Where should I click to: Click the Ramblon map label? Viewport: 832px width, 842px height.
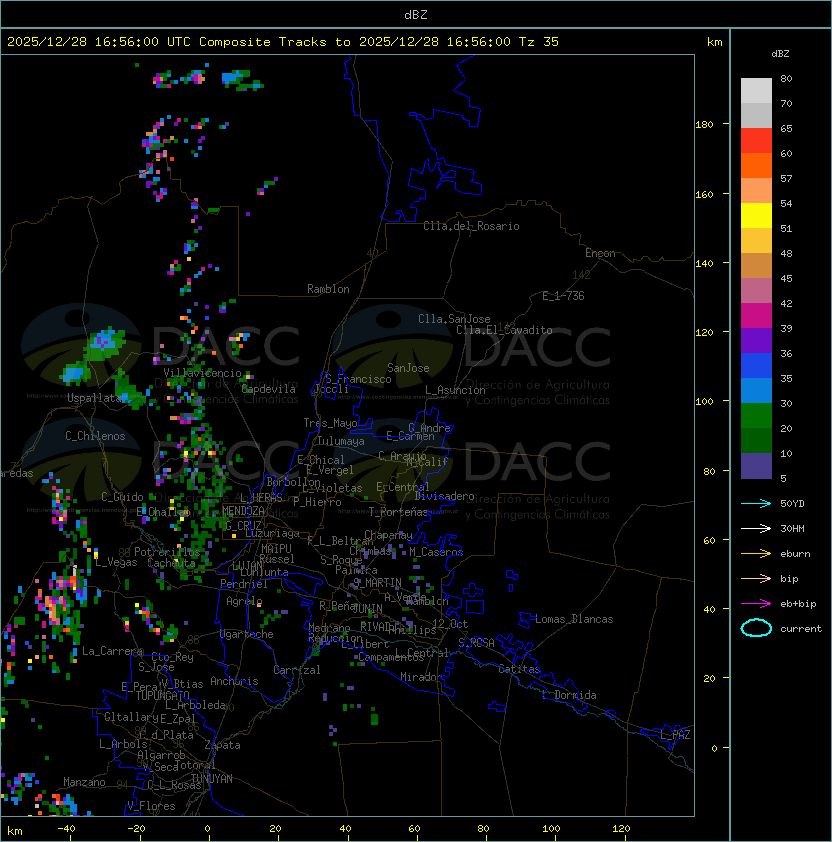[x=328, y=289]
